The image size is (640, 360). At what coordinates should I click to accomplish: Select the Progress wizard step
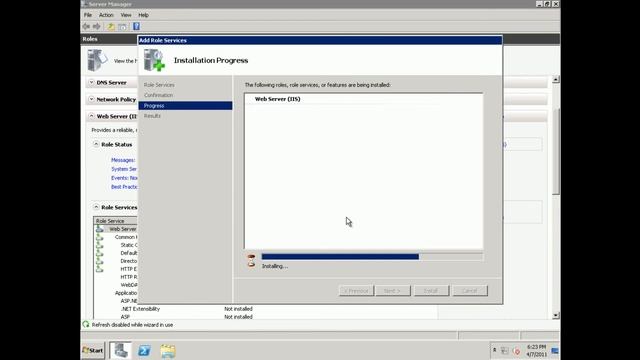pos(185,106)
